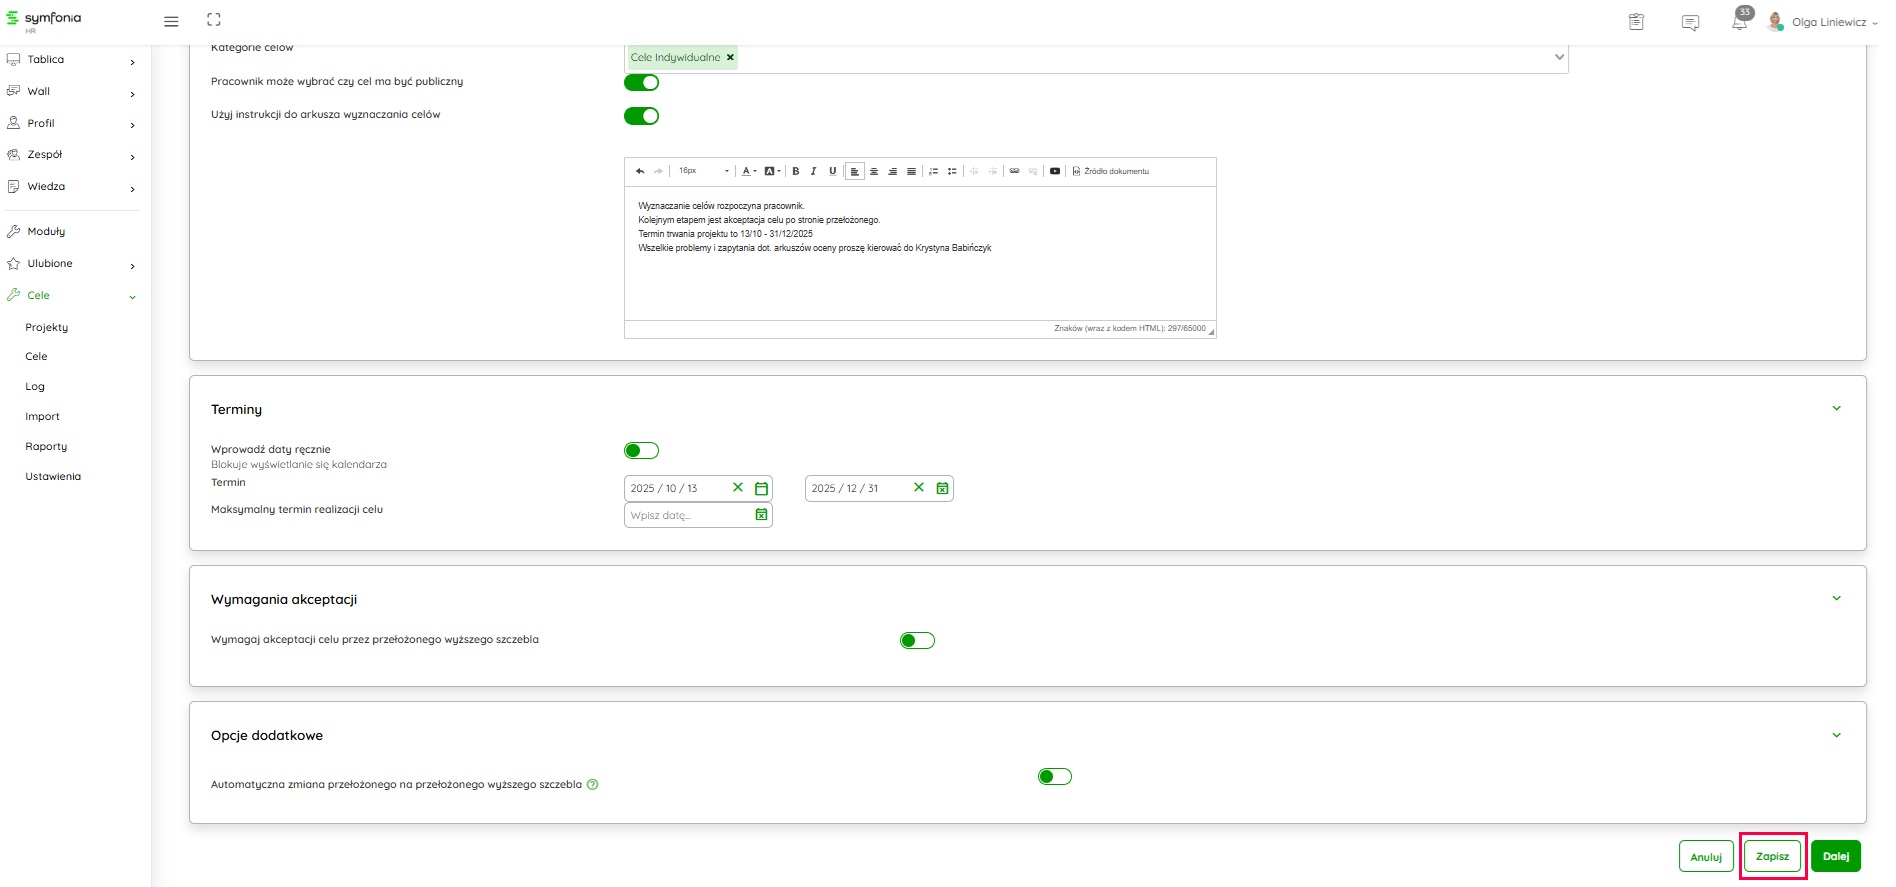The image size is (1896, 887).
Task: Click the underline formatting icon in editor
Action: pyautogui.click(x=832, y=171)
